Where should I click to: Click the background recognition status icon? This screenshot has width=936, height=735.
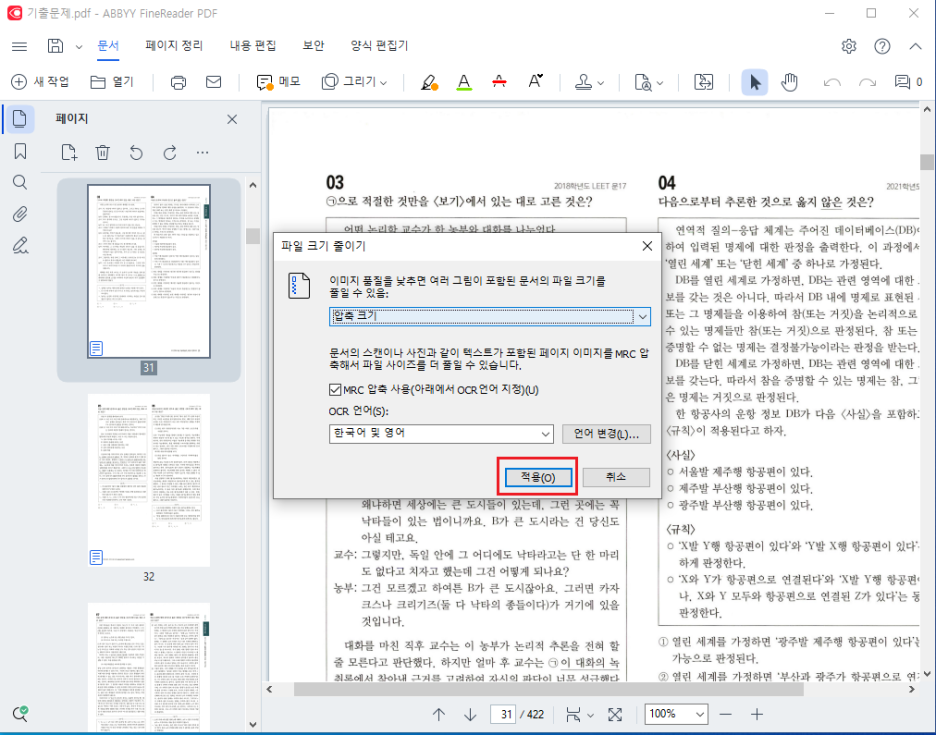(x=20, y=713)
